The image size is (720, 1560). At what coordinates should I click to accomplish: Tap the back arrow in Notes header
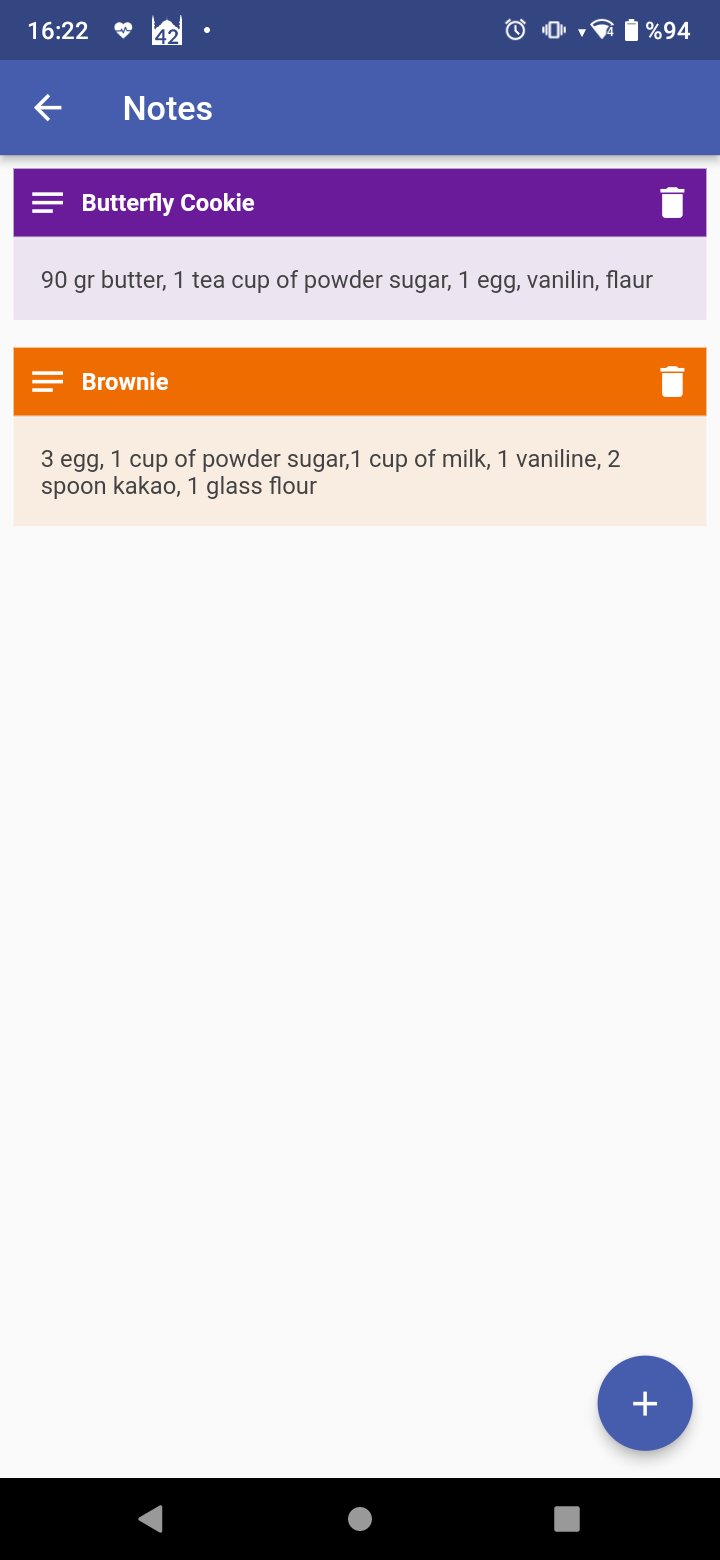coord(48,108)
